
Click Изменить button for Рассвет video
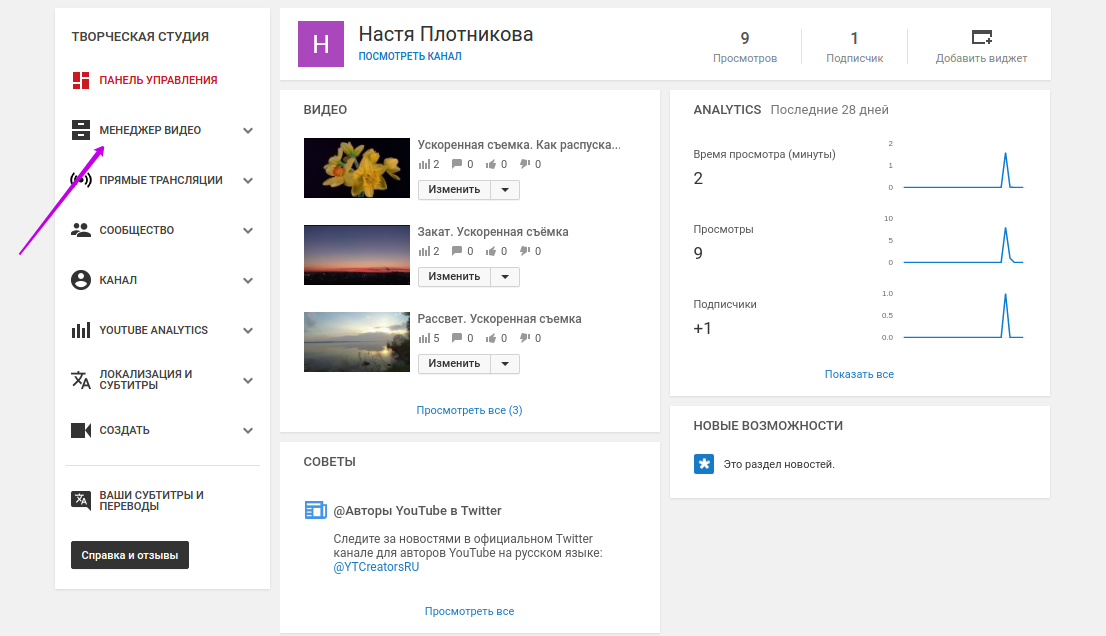(454, 364)
